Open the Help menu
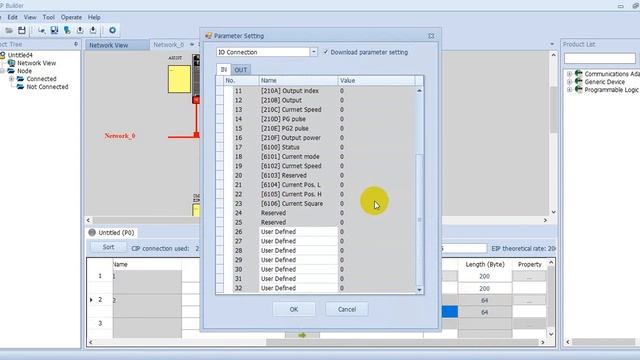 pyautogui.click(x=94, y=17)
